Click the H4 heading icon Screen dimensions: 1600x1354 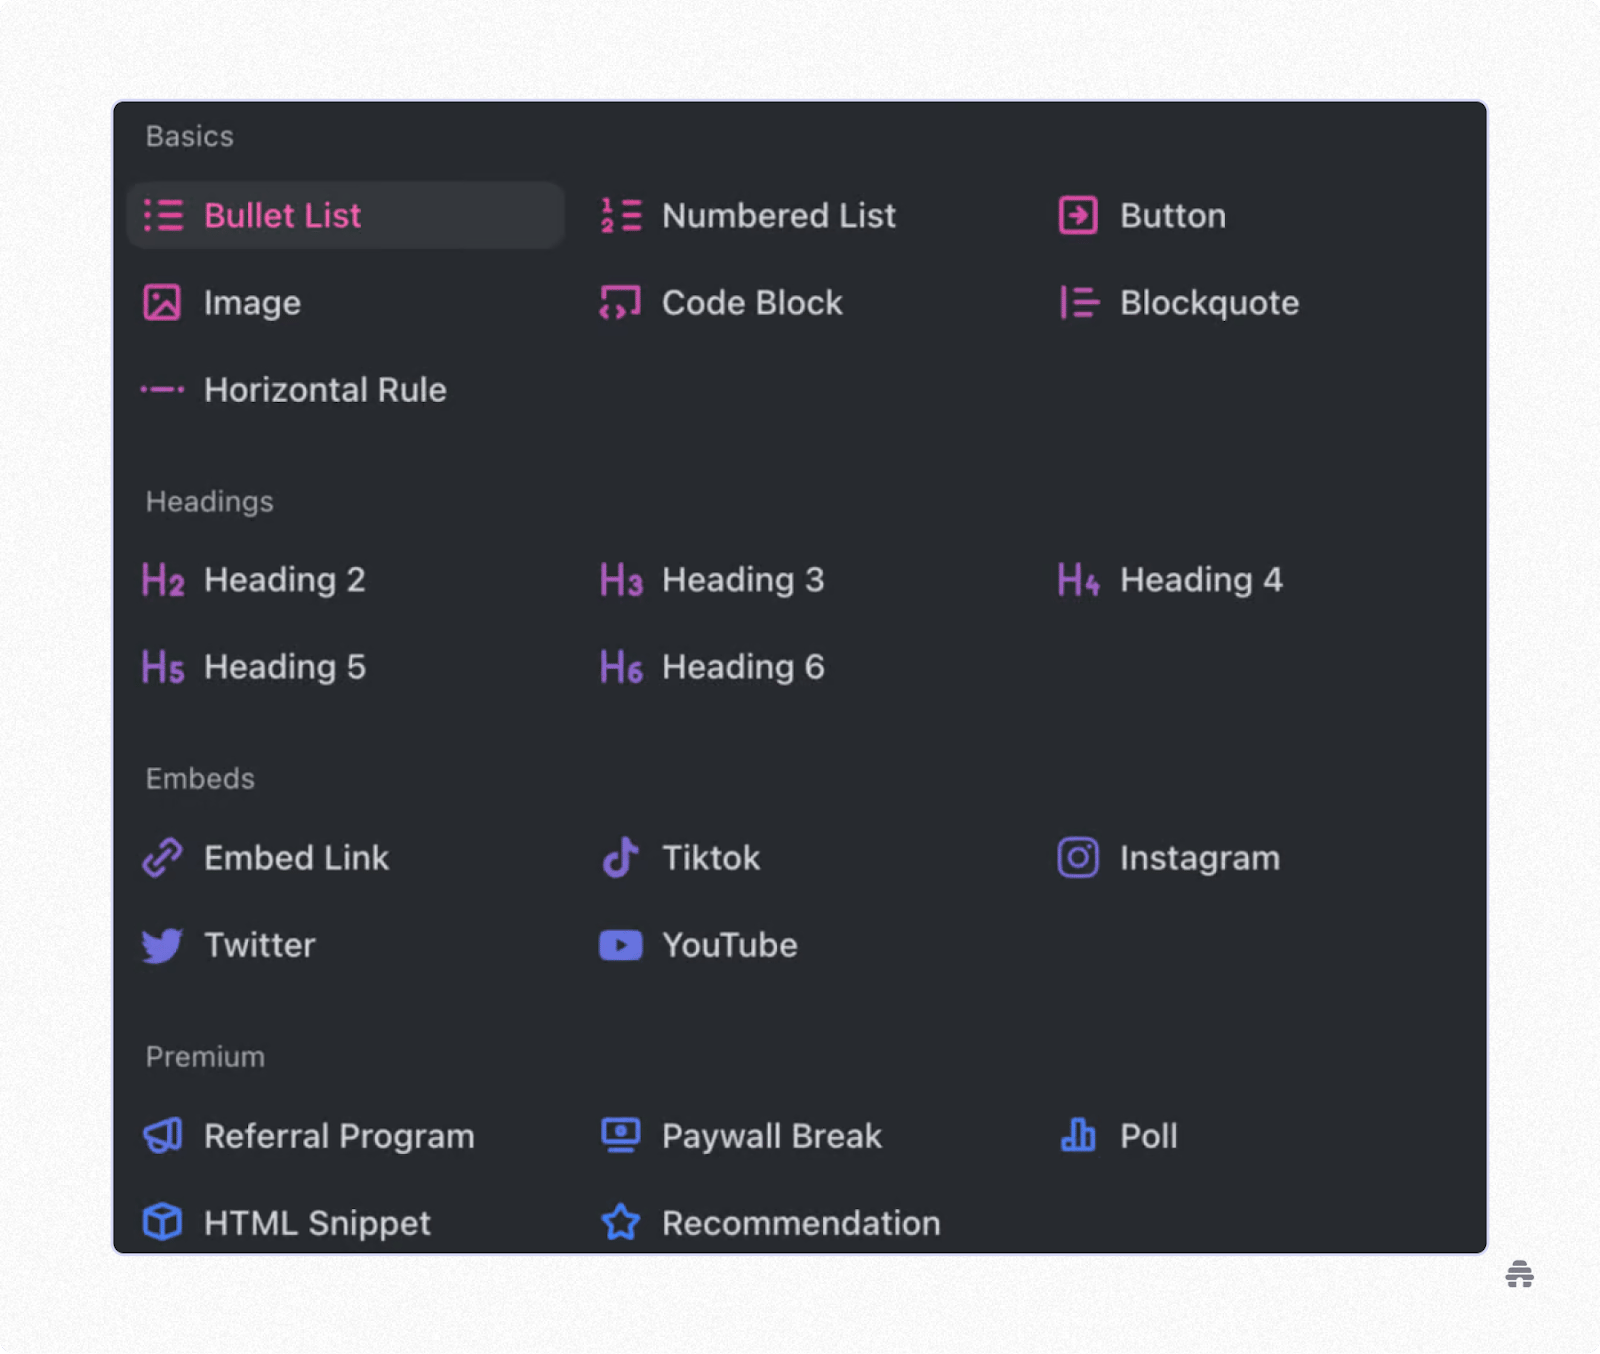1079,580
